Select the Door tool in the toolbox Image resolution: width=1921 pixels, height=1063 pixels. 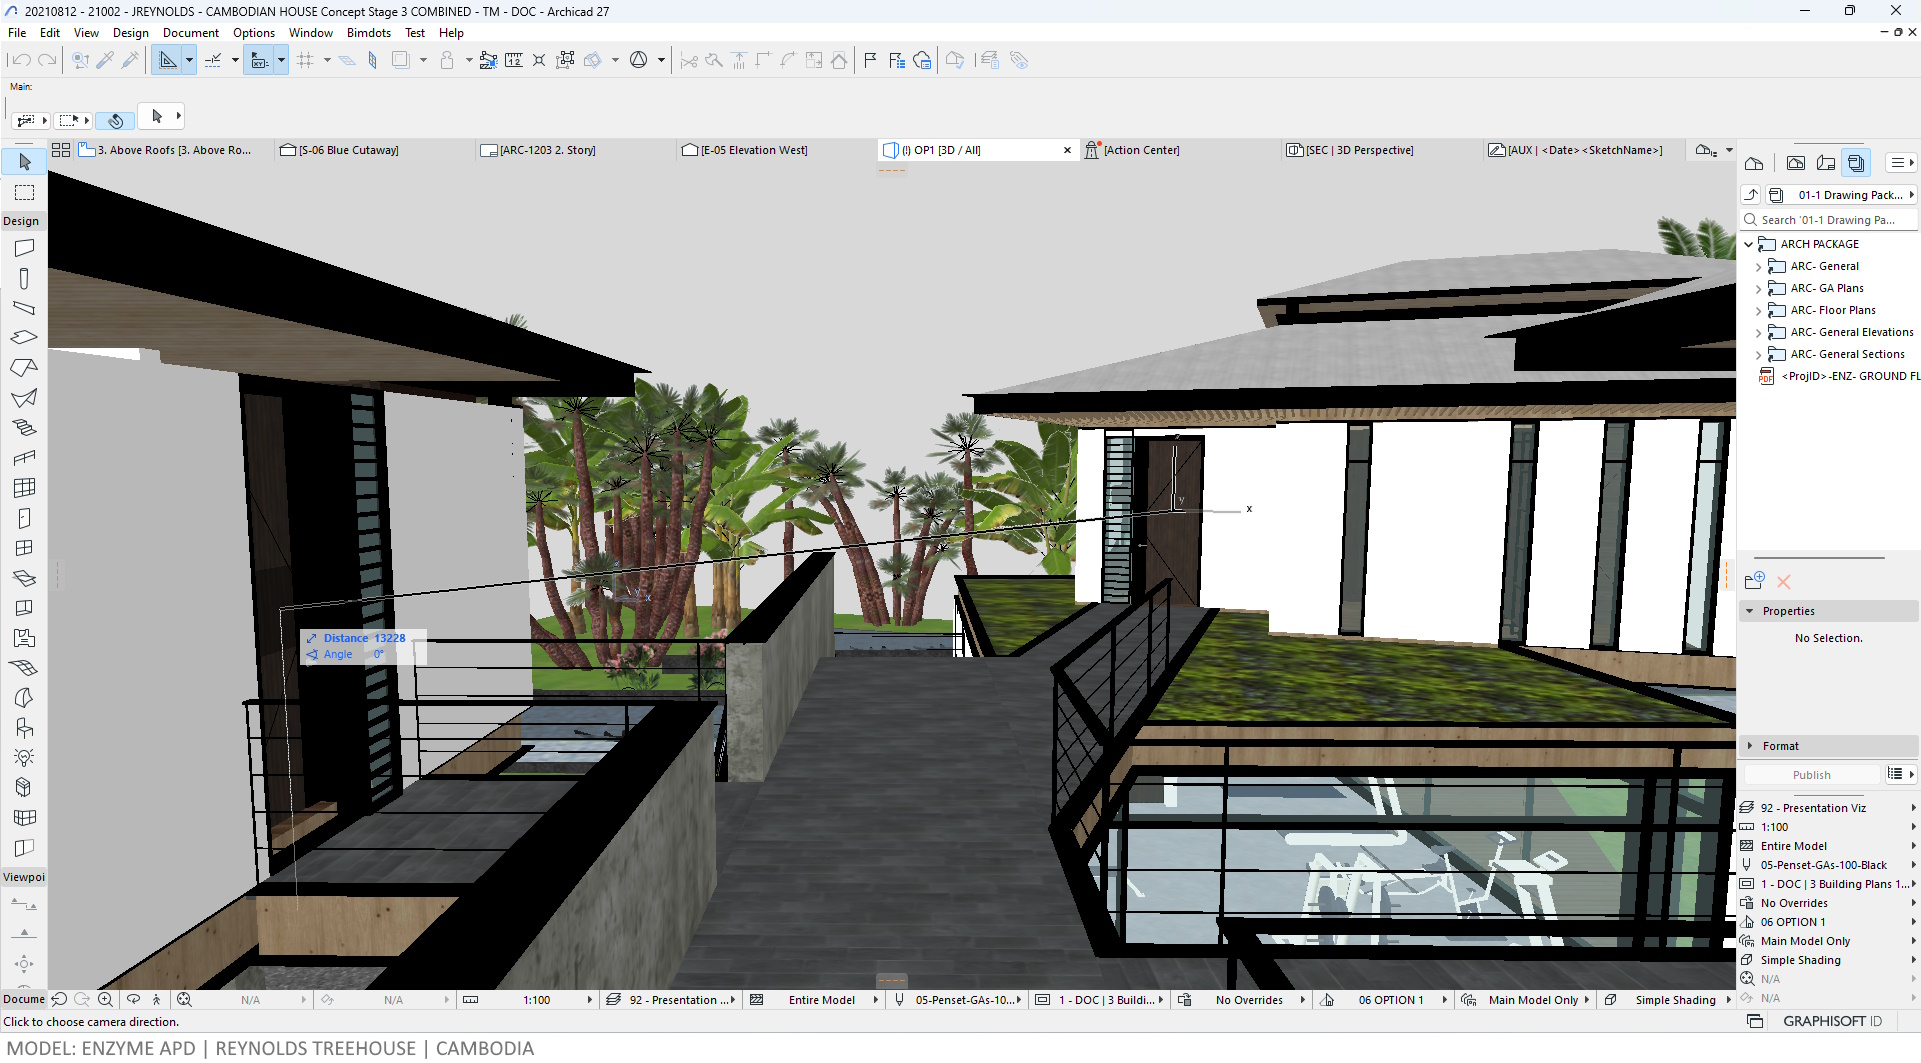click(25, 518)
